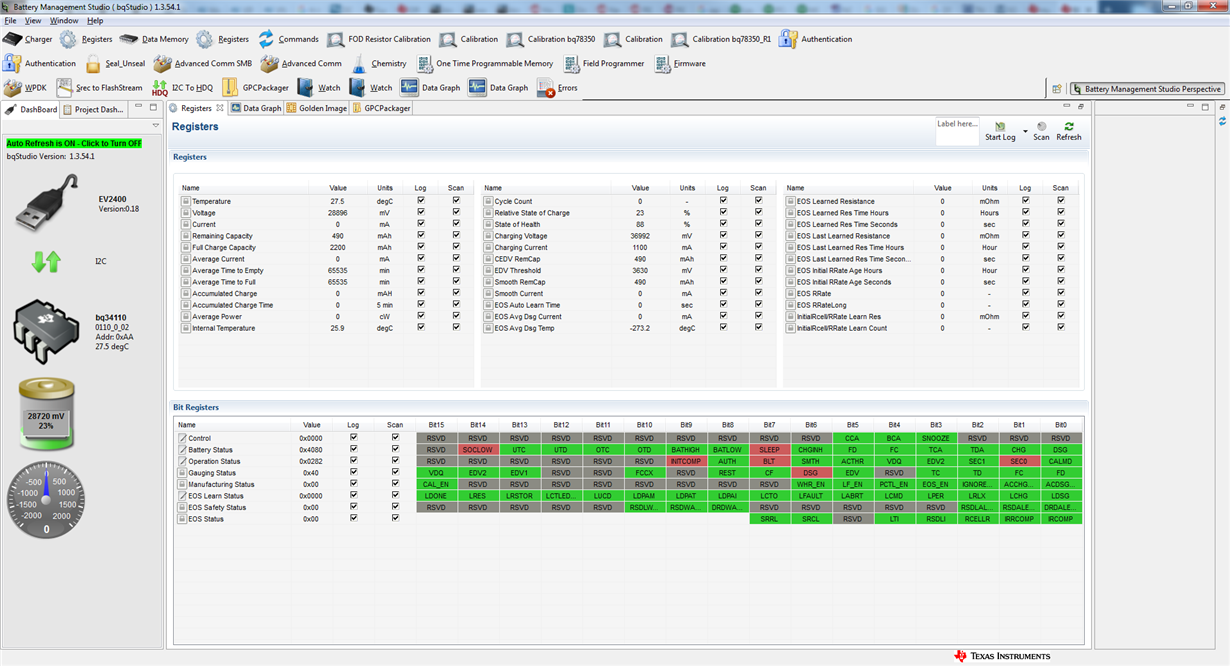Open the Charger tool in the toolbar

coord(27,39)
